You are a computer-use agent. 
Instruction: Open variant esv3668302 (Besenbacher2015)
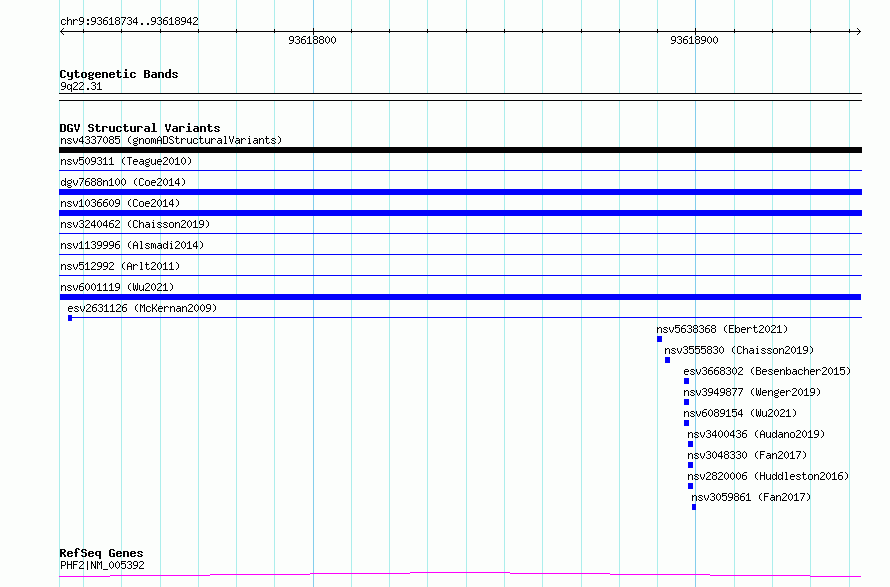point(767,371)
